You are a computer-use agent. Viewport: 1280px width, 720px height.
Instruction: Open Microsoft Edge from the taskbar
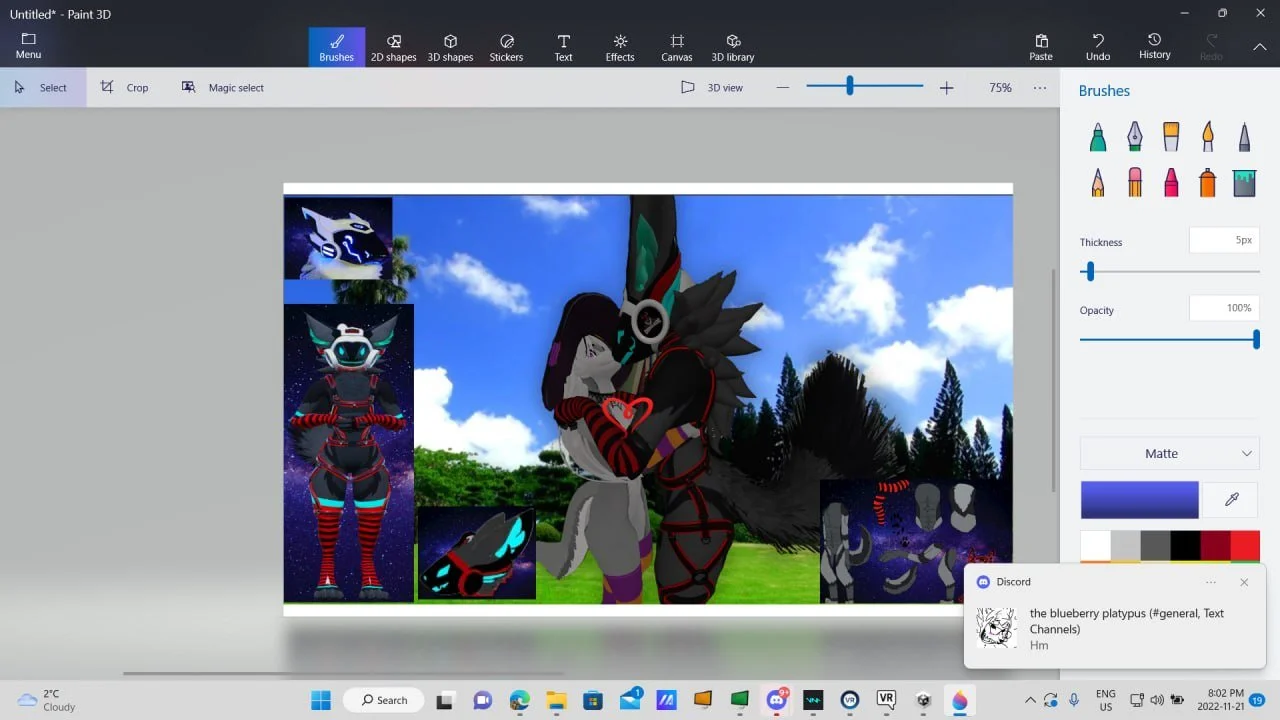519,700
